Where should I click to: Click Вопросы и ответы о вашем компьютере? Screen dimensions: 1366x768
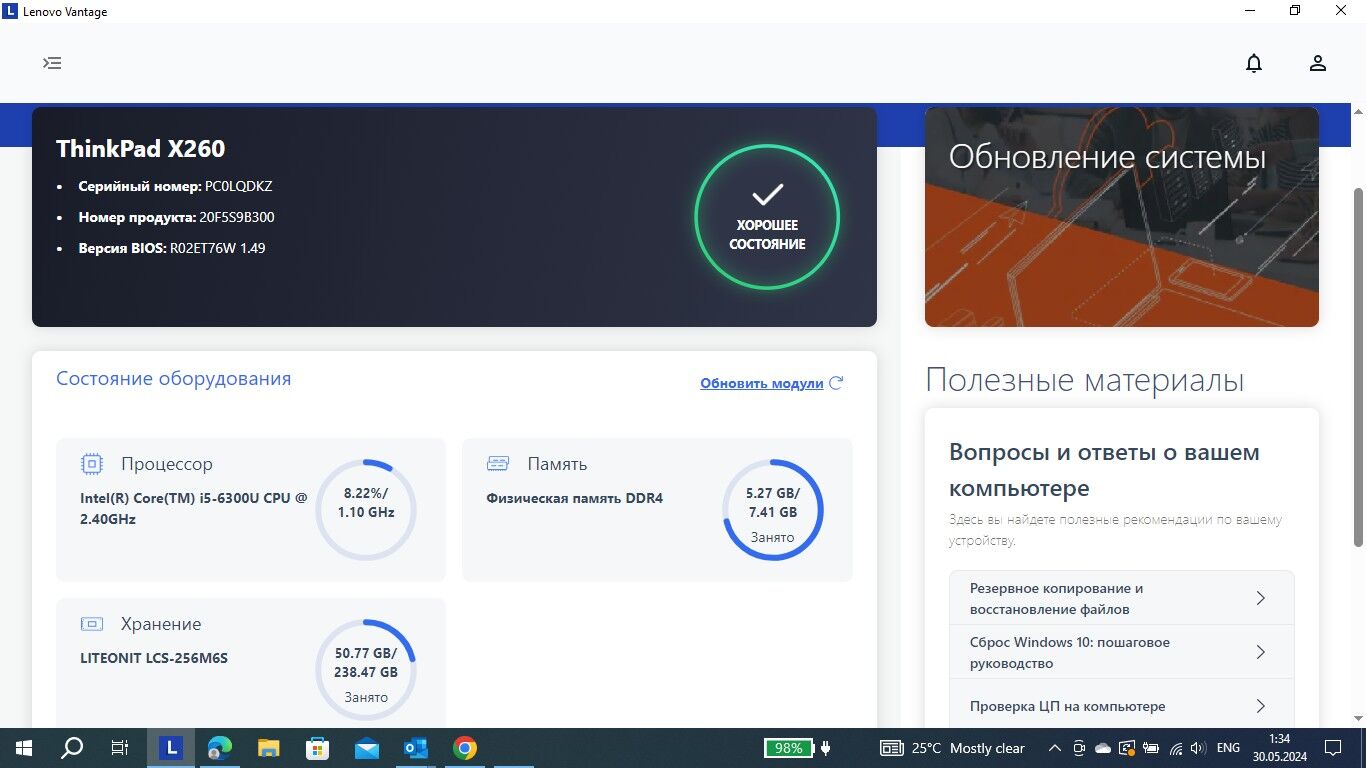click(1104, 470)
